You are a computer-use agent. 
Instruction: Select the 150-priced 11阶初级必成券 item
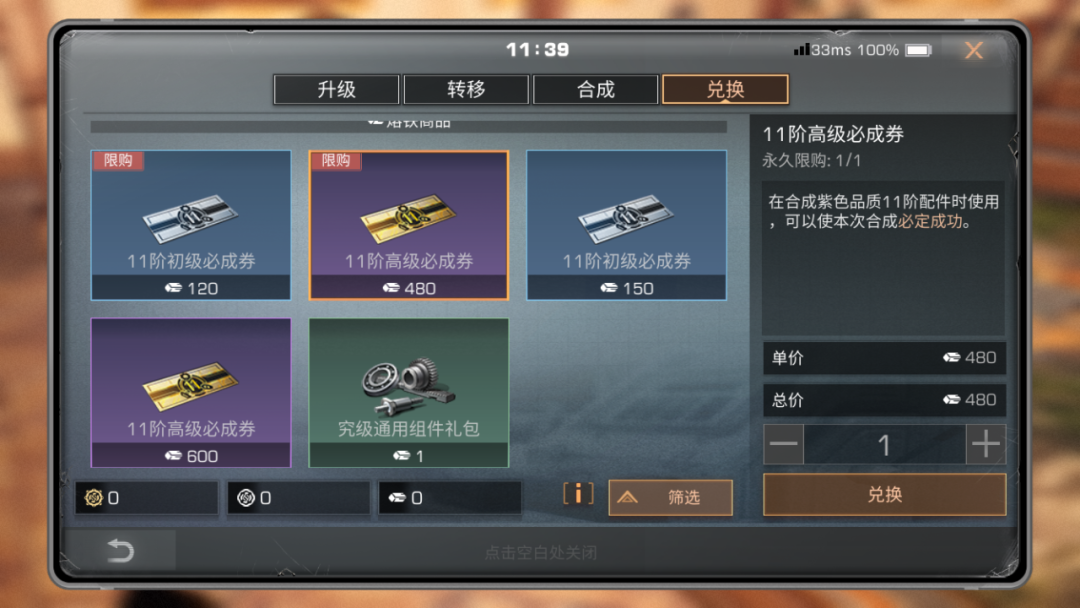627,225
